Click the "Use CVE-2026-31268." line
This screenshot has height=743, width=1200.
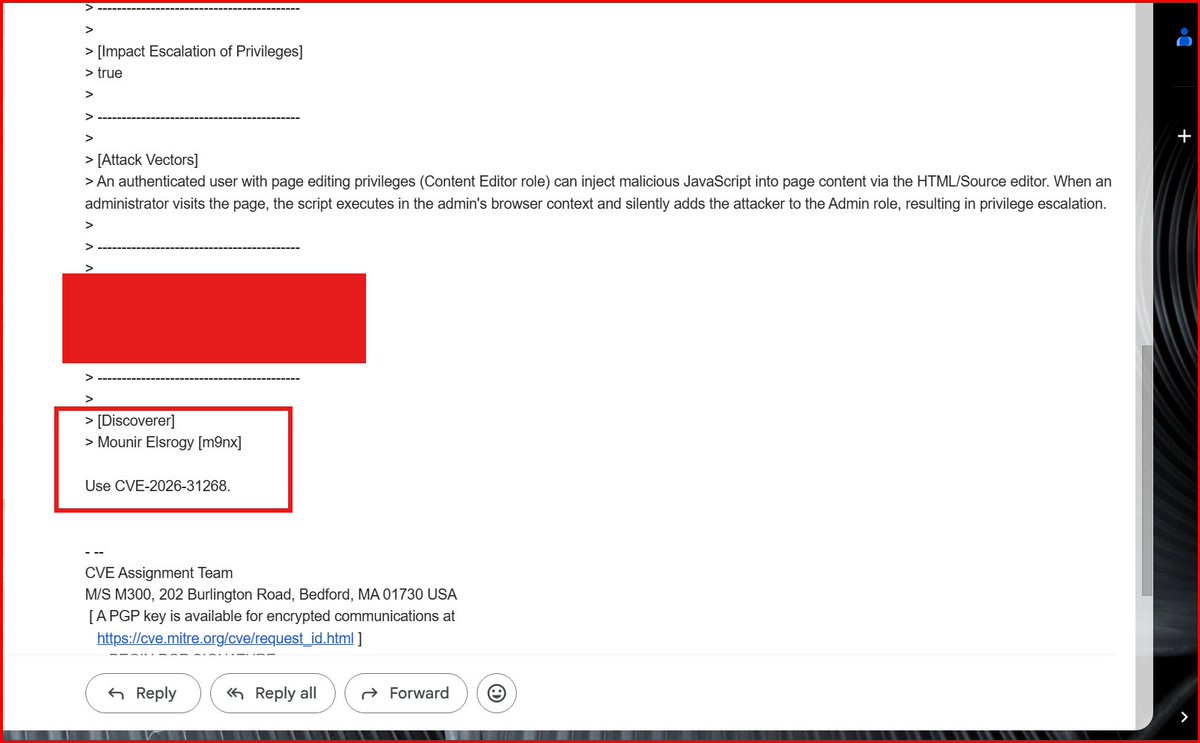click(x=158, y=486)
